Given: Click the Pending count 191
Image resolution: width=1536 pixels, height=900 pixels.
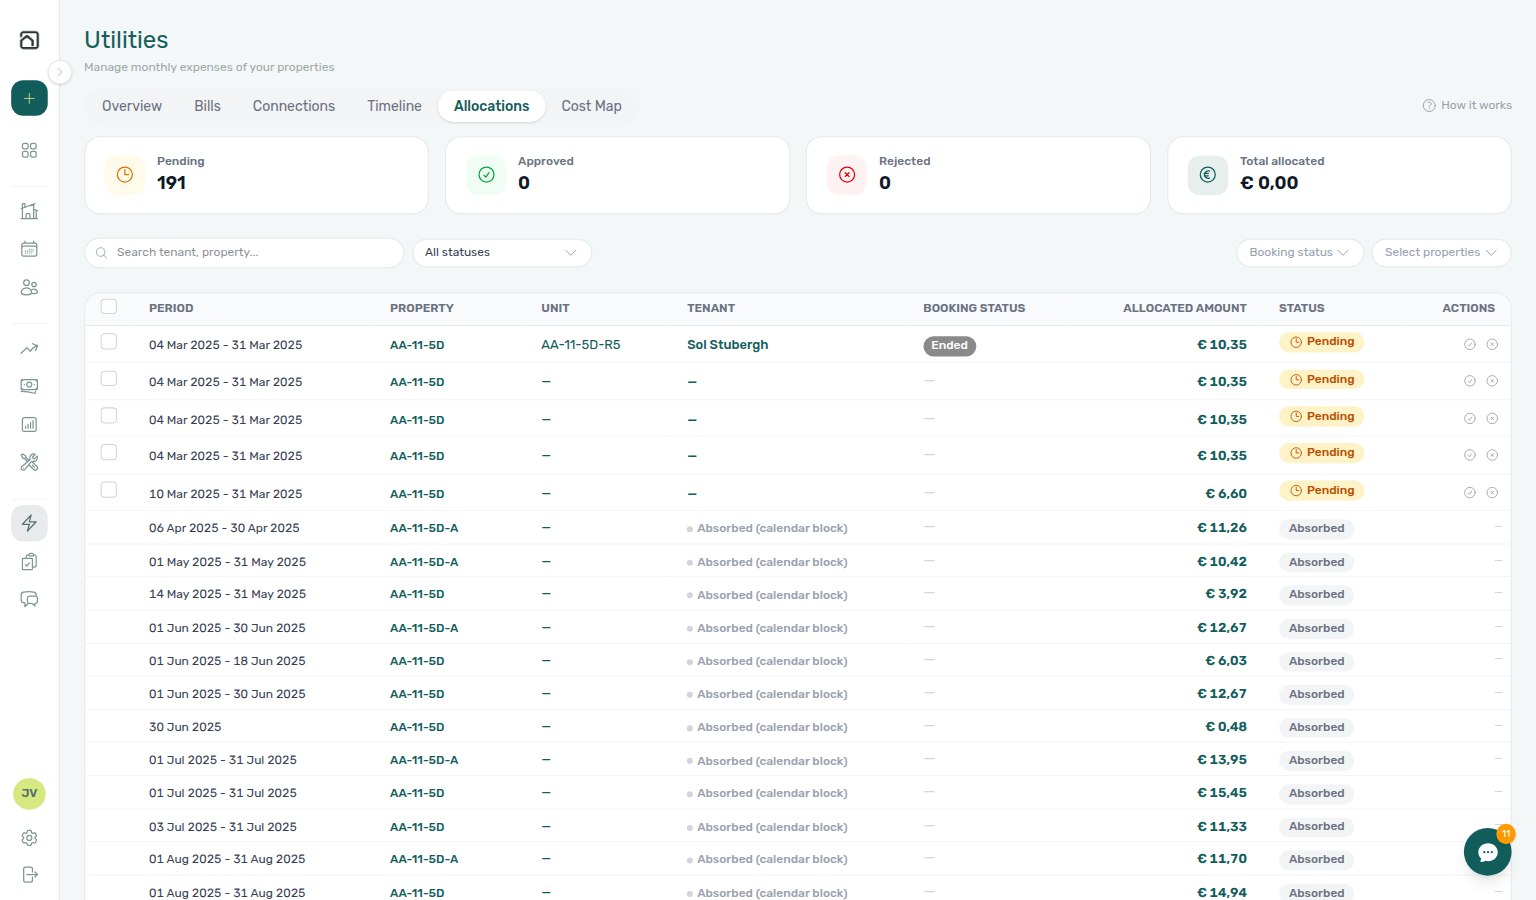Looking at the screenshot, I should click(x=172, y=183).
